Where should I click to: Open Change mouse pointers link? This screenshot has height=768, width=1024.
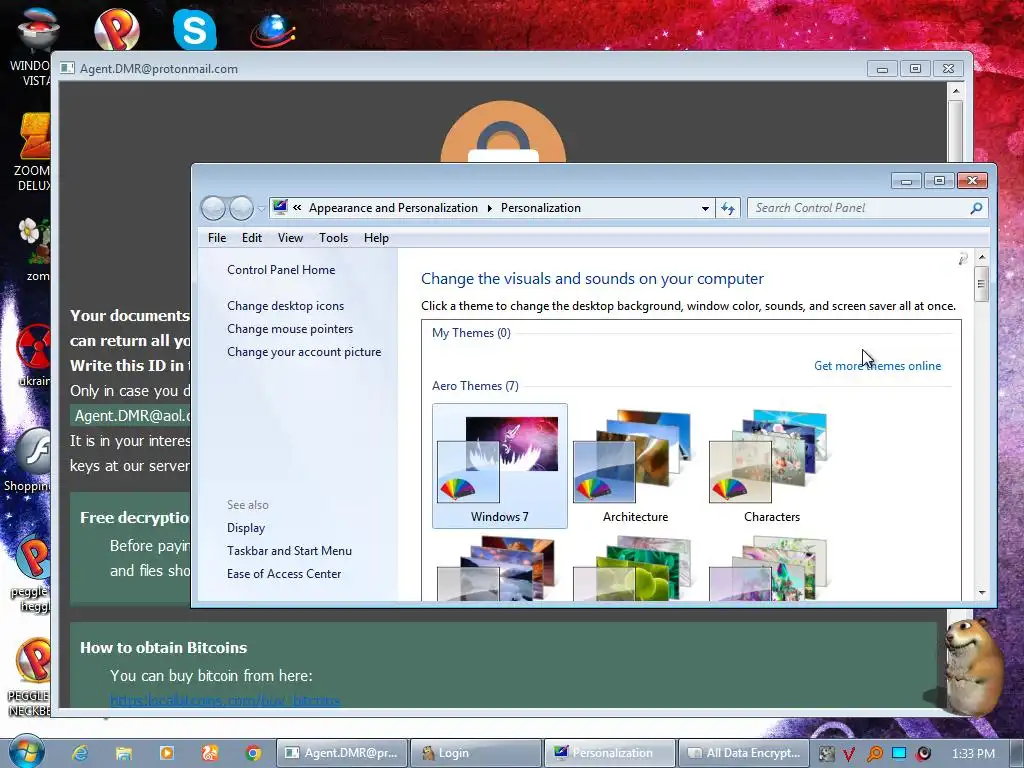pos(290,328)
